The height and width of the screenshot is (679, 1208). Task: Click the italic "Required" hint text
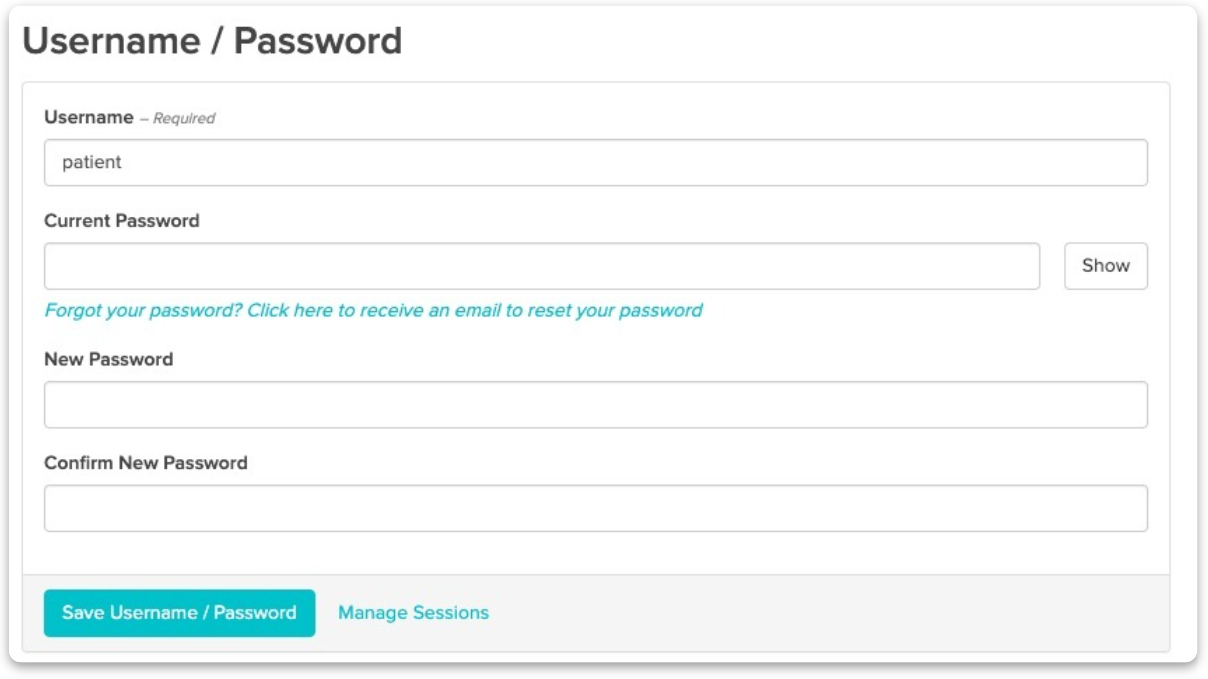pos(184,118)
